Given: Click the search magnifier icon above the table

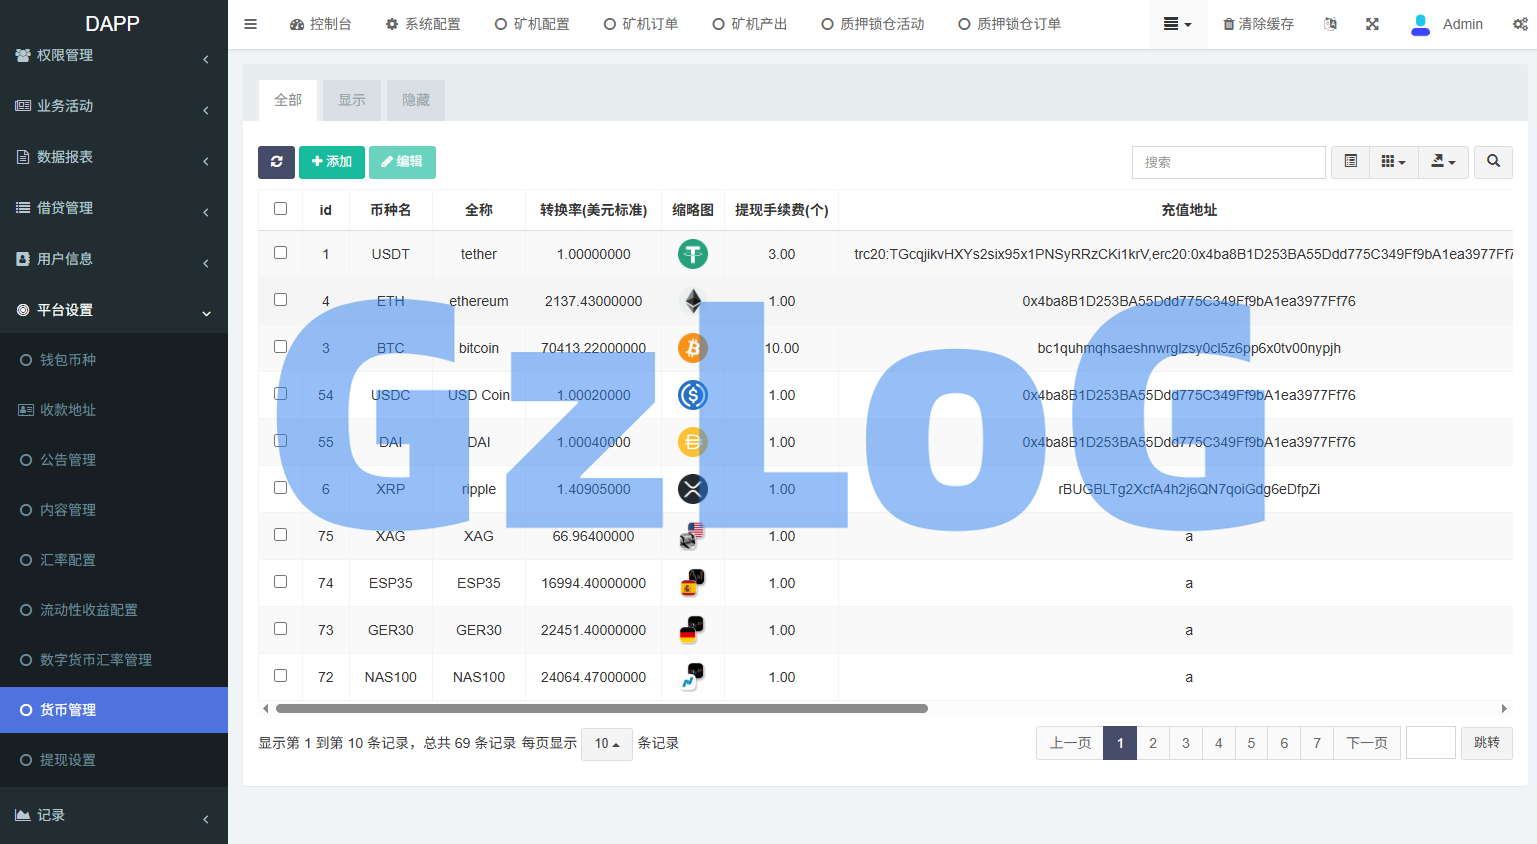Looking at the screenshot, I should coord(1493,162).
